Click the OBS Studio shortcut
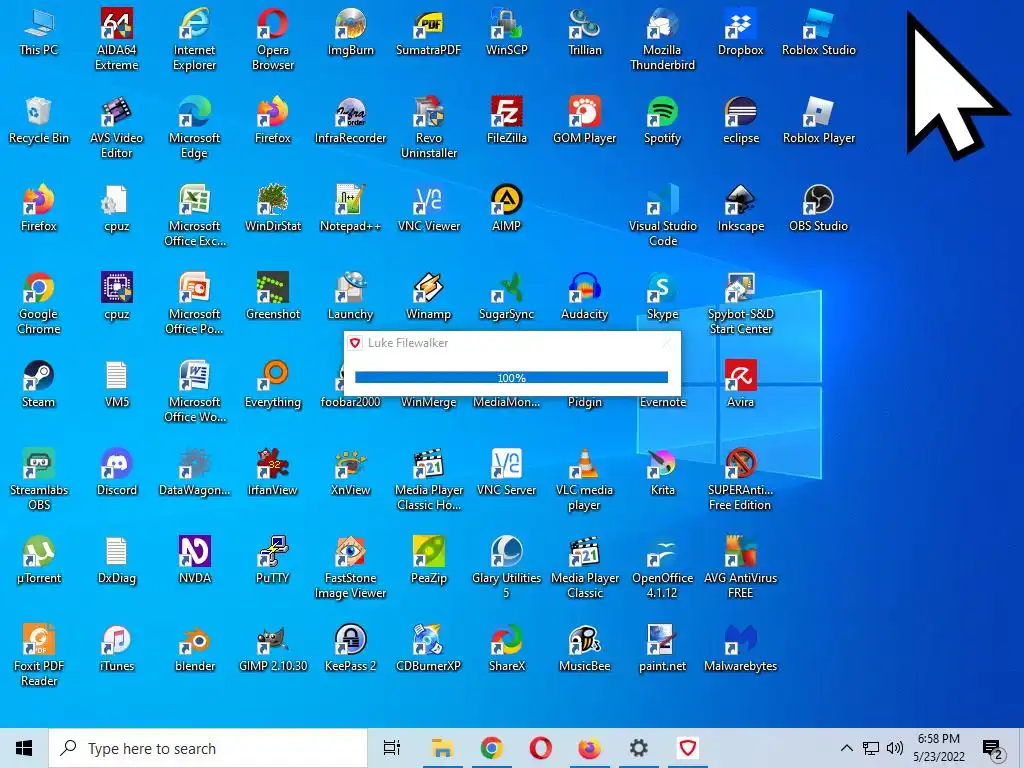The width and height of the screenshot is (1024, 768). (818, 209)
